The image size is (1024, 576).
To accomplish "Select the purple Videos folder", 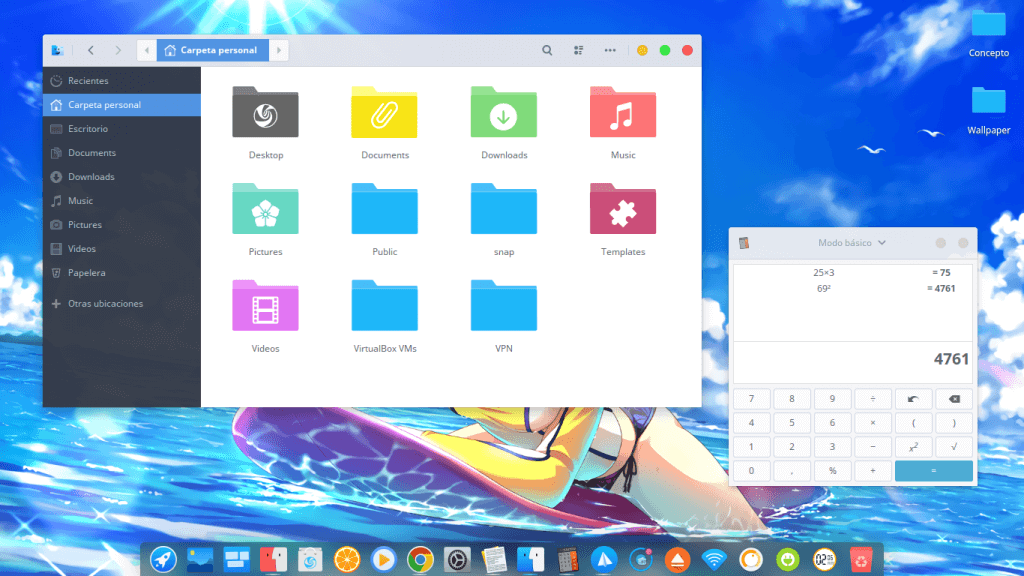I will [265, 316].
